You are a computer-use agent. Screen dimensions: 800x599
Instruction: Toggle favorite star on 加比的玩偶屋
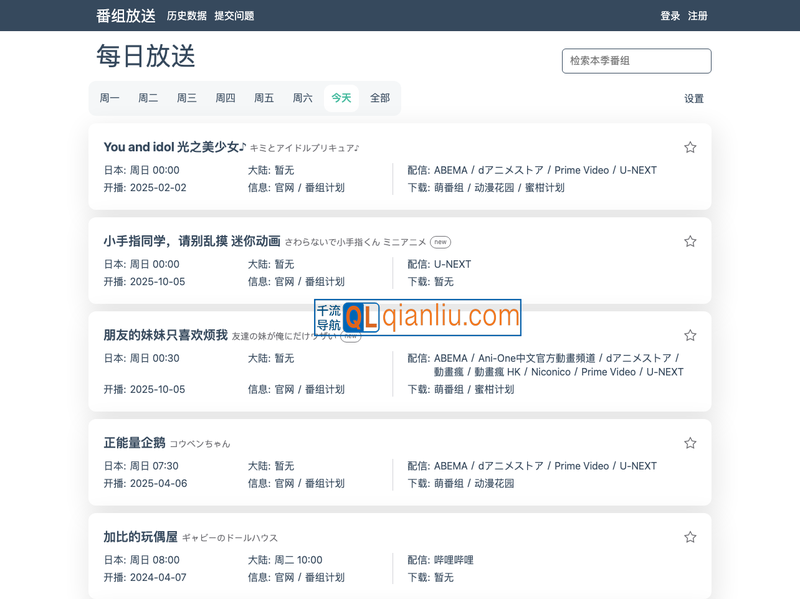(x=689, y=536)
